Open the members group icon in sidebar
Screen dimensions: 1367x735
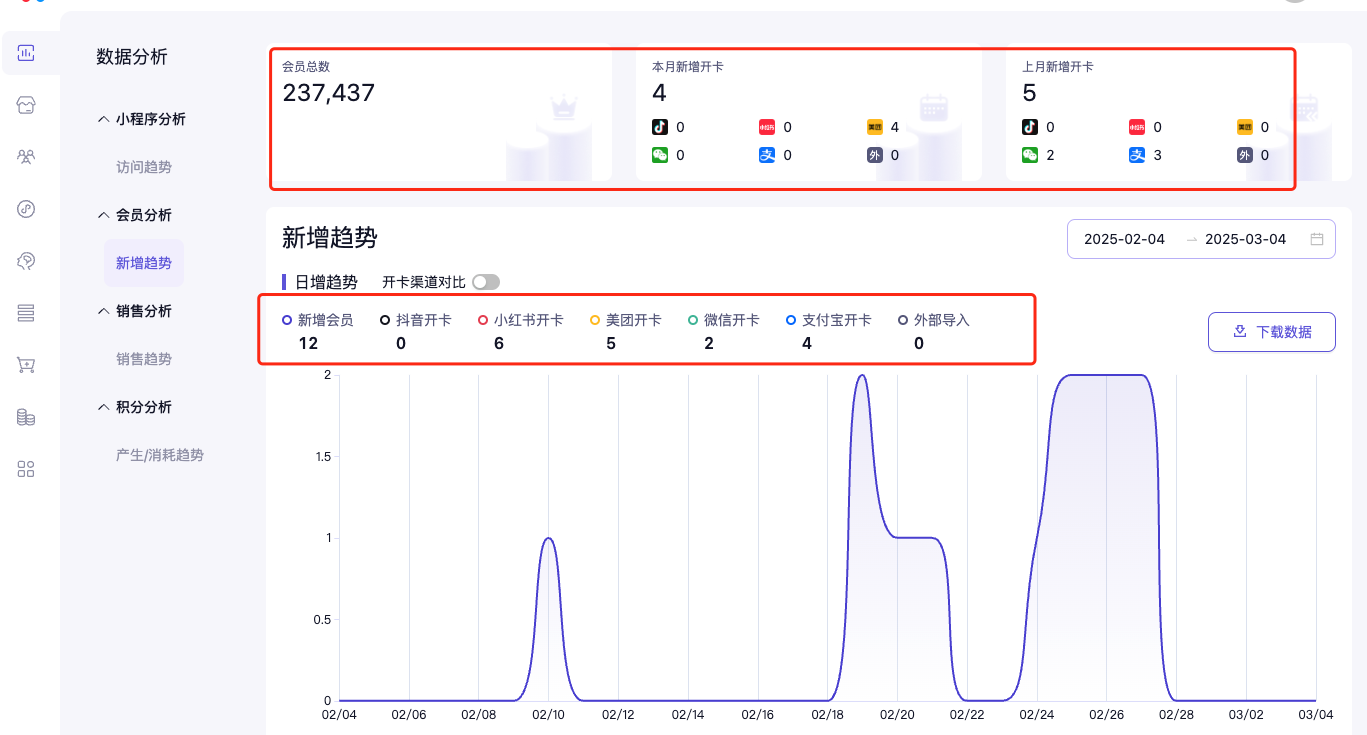point(27,157)
